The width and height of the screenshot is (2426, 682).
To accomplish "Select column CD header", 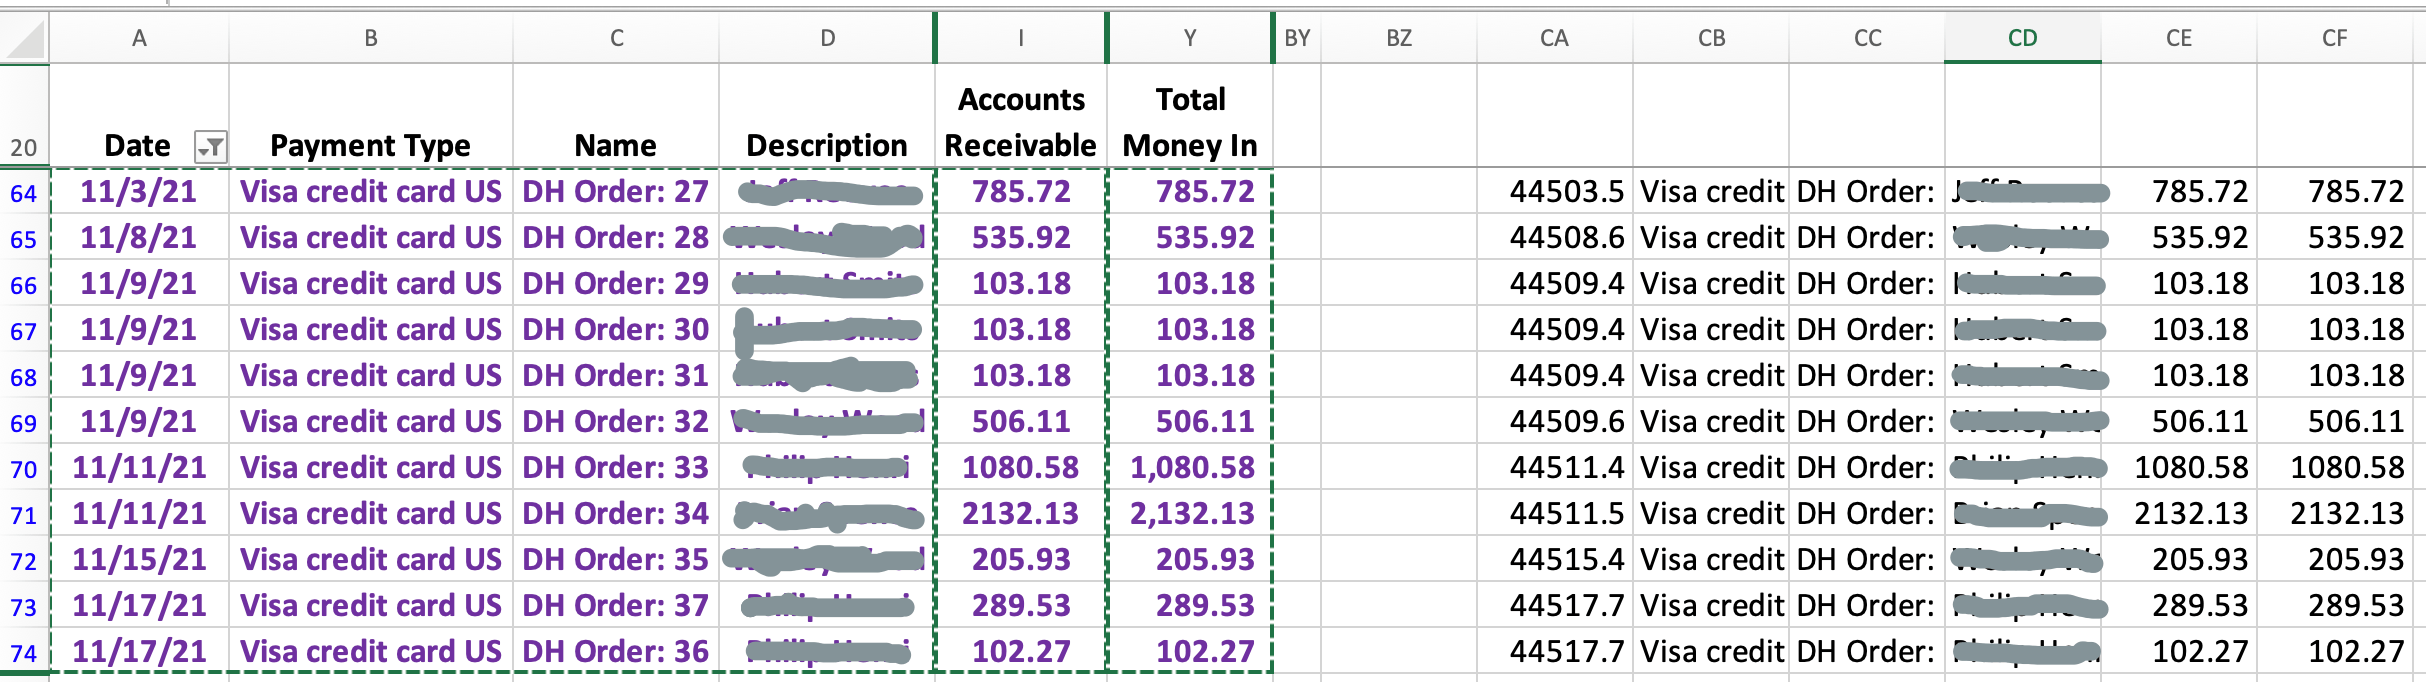I will (2022, 38).
